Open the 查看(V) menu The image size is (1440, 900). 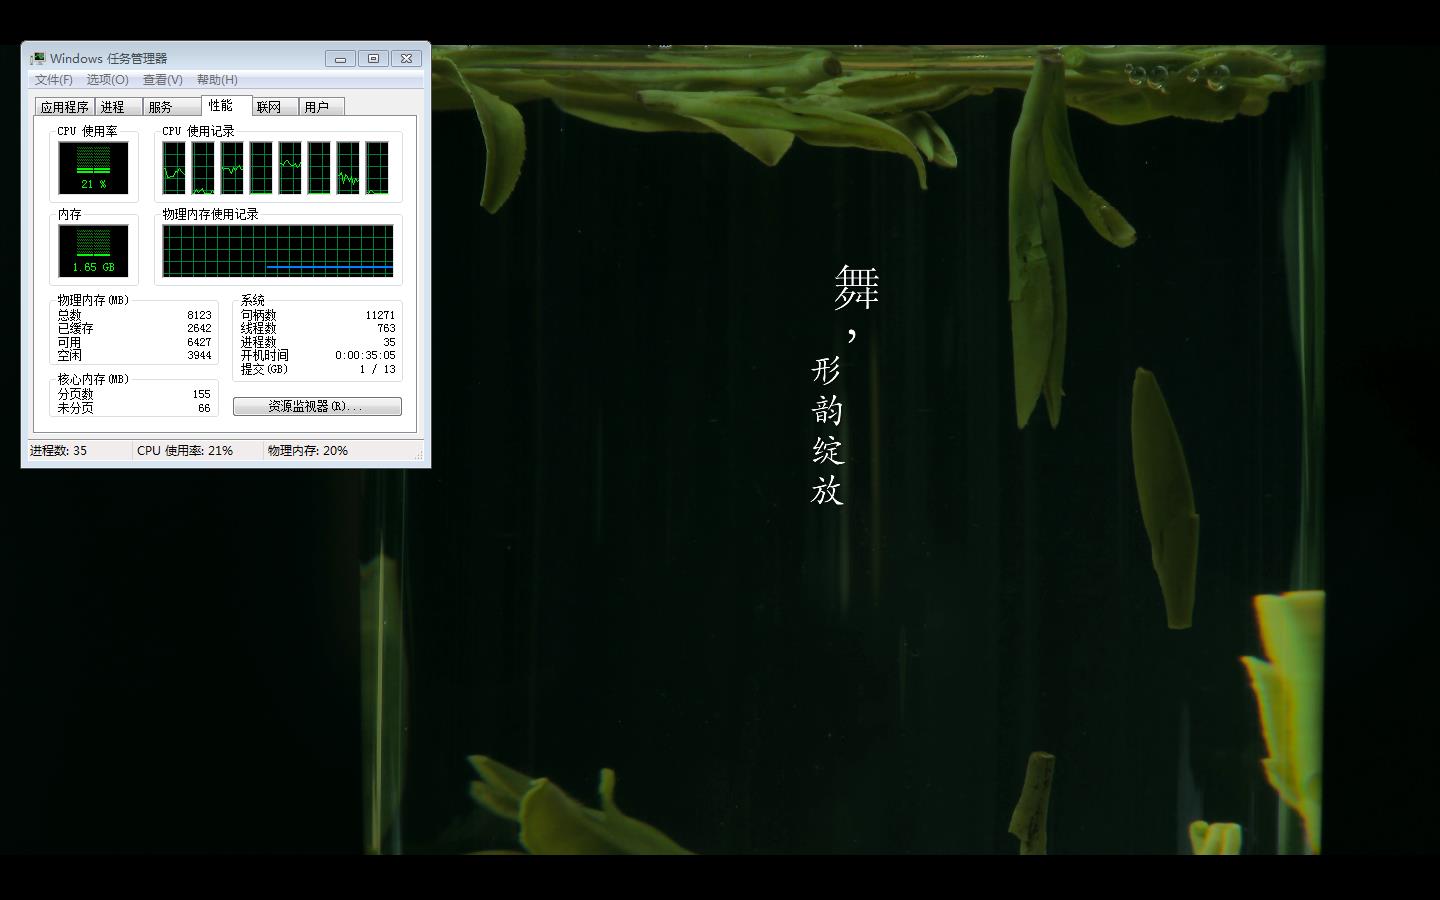coord(162,80)
